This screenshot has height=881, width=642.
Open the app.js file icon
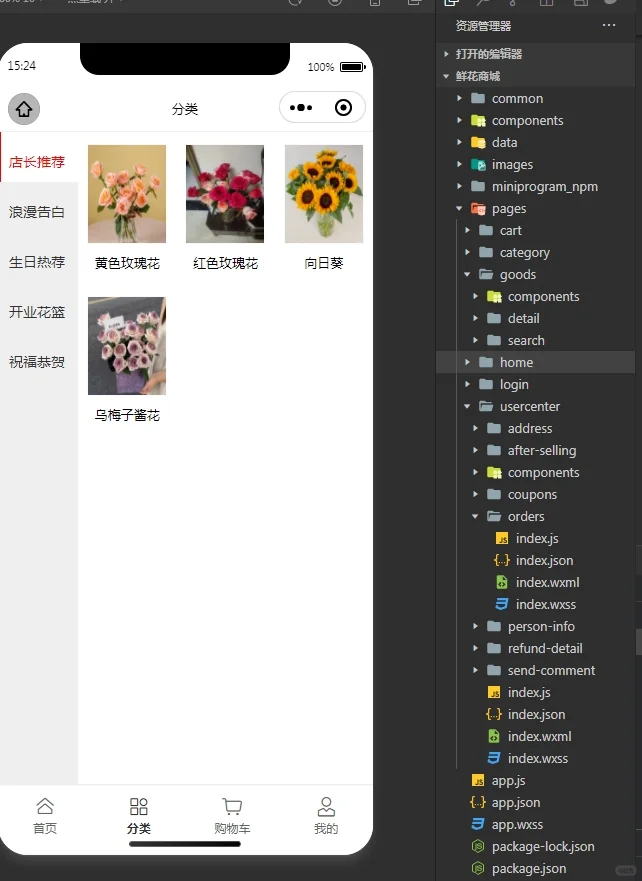pos(478,780)
